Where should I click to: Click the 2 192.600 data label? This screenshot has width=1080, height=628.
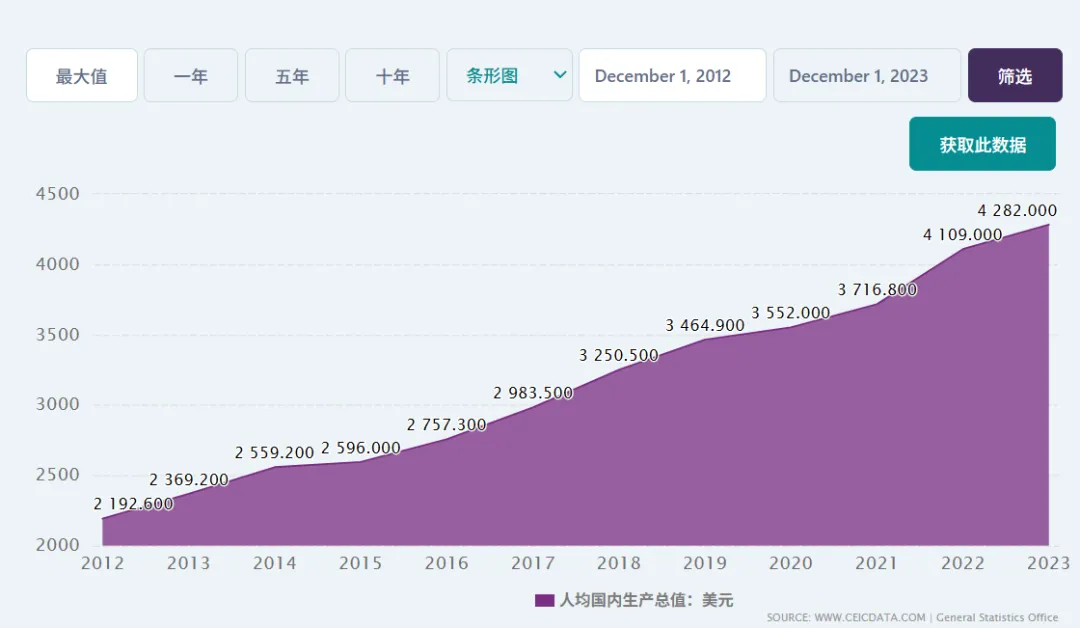pos(134,504)
